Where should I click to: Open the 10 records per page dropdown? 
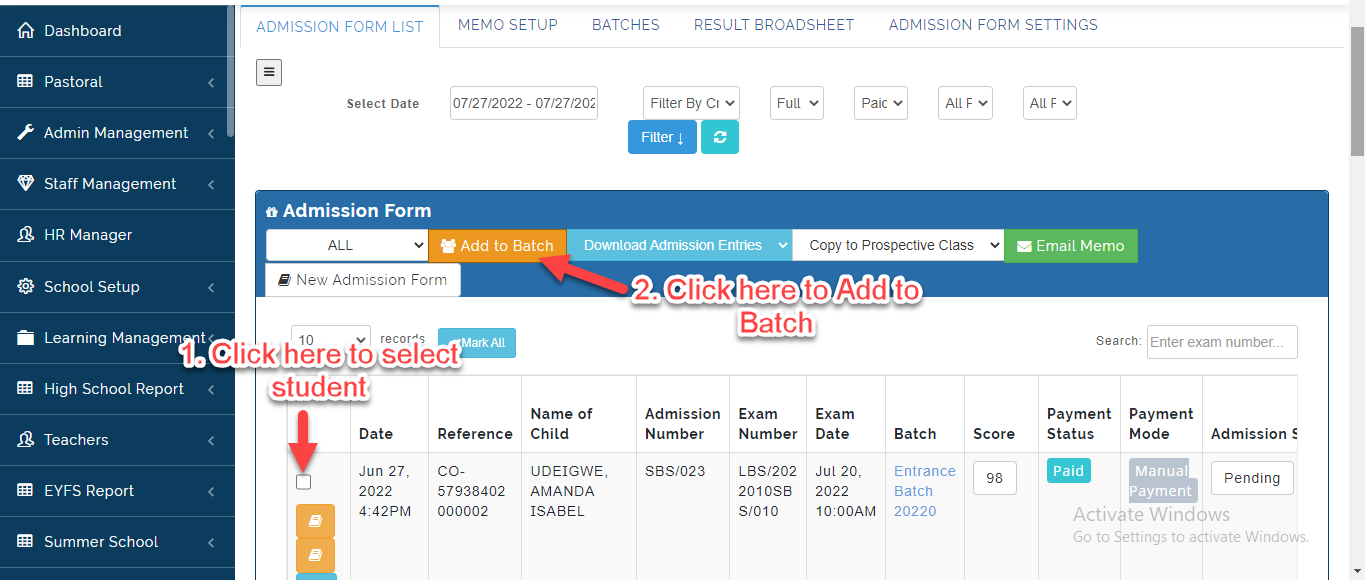coord(331,340)
